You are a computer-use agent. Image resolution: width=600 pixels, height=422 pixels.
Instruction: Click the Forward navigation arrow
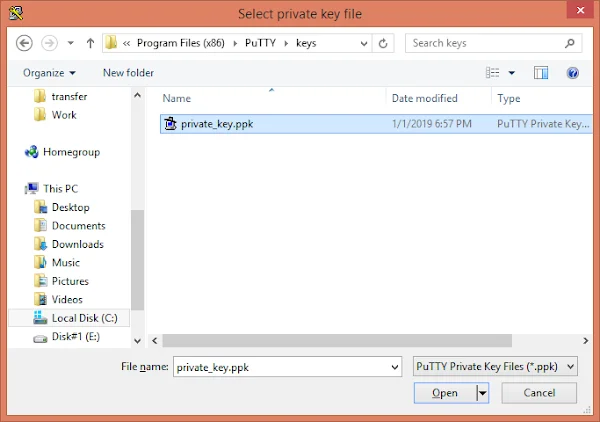[x=49, y=43]
